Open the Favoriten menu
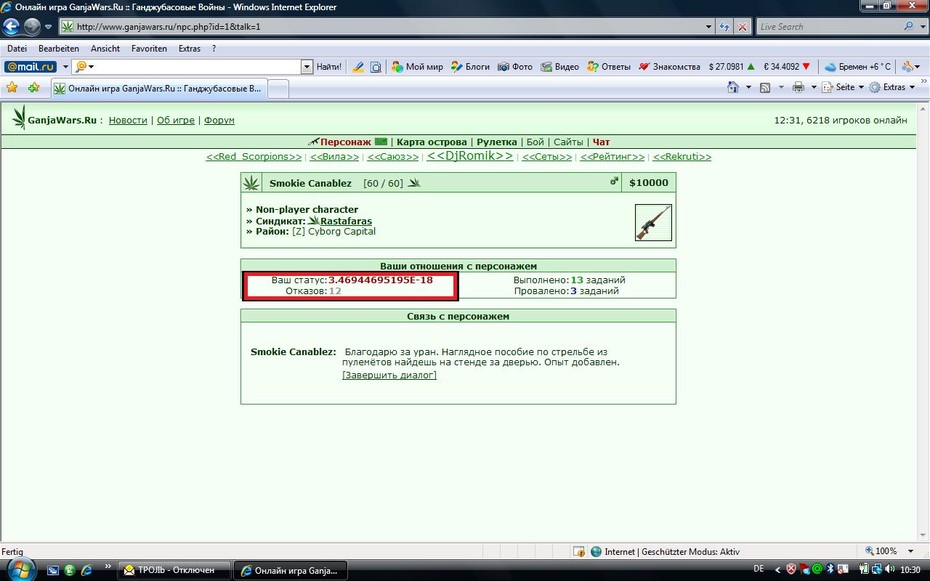 tap(149, 49)
